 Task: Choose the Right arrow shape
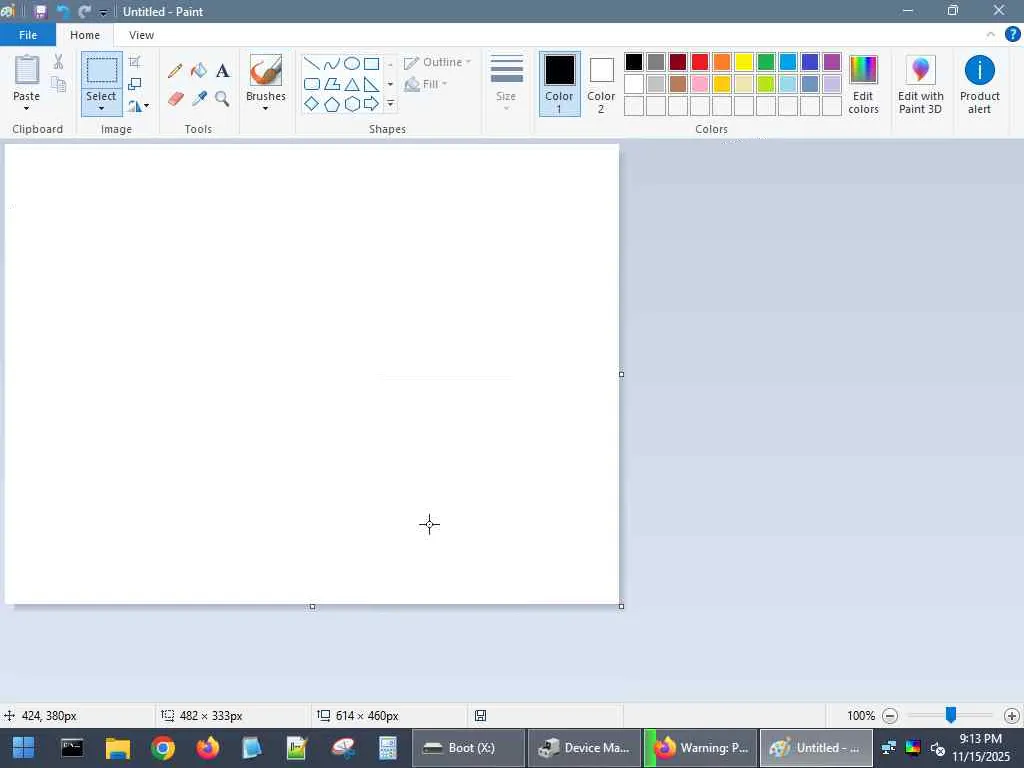(372, 104)
